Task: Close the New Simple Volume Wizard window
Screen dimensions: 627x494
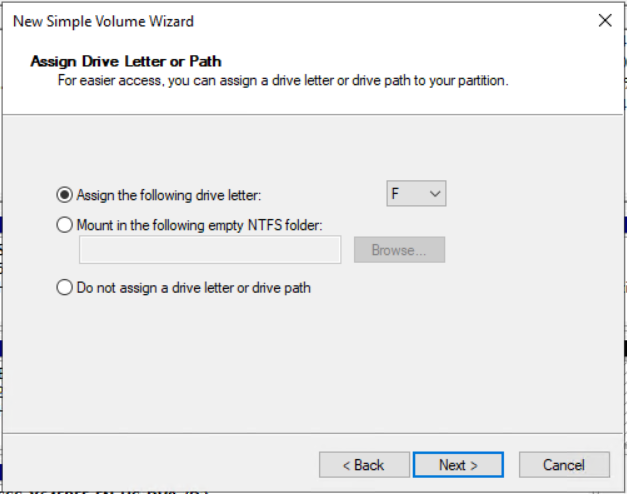Action: point(604,20)
